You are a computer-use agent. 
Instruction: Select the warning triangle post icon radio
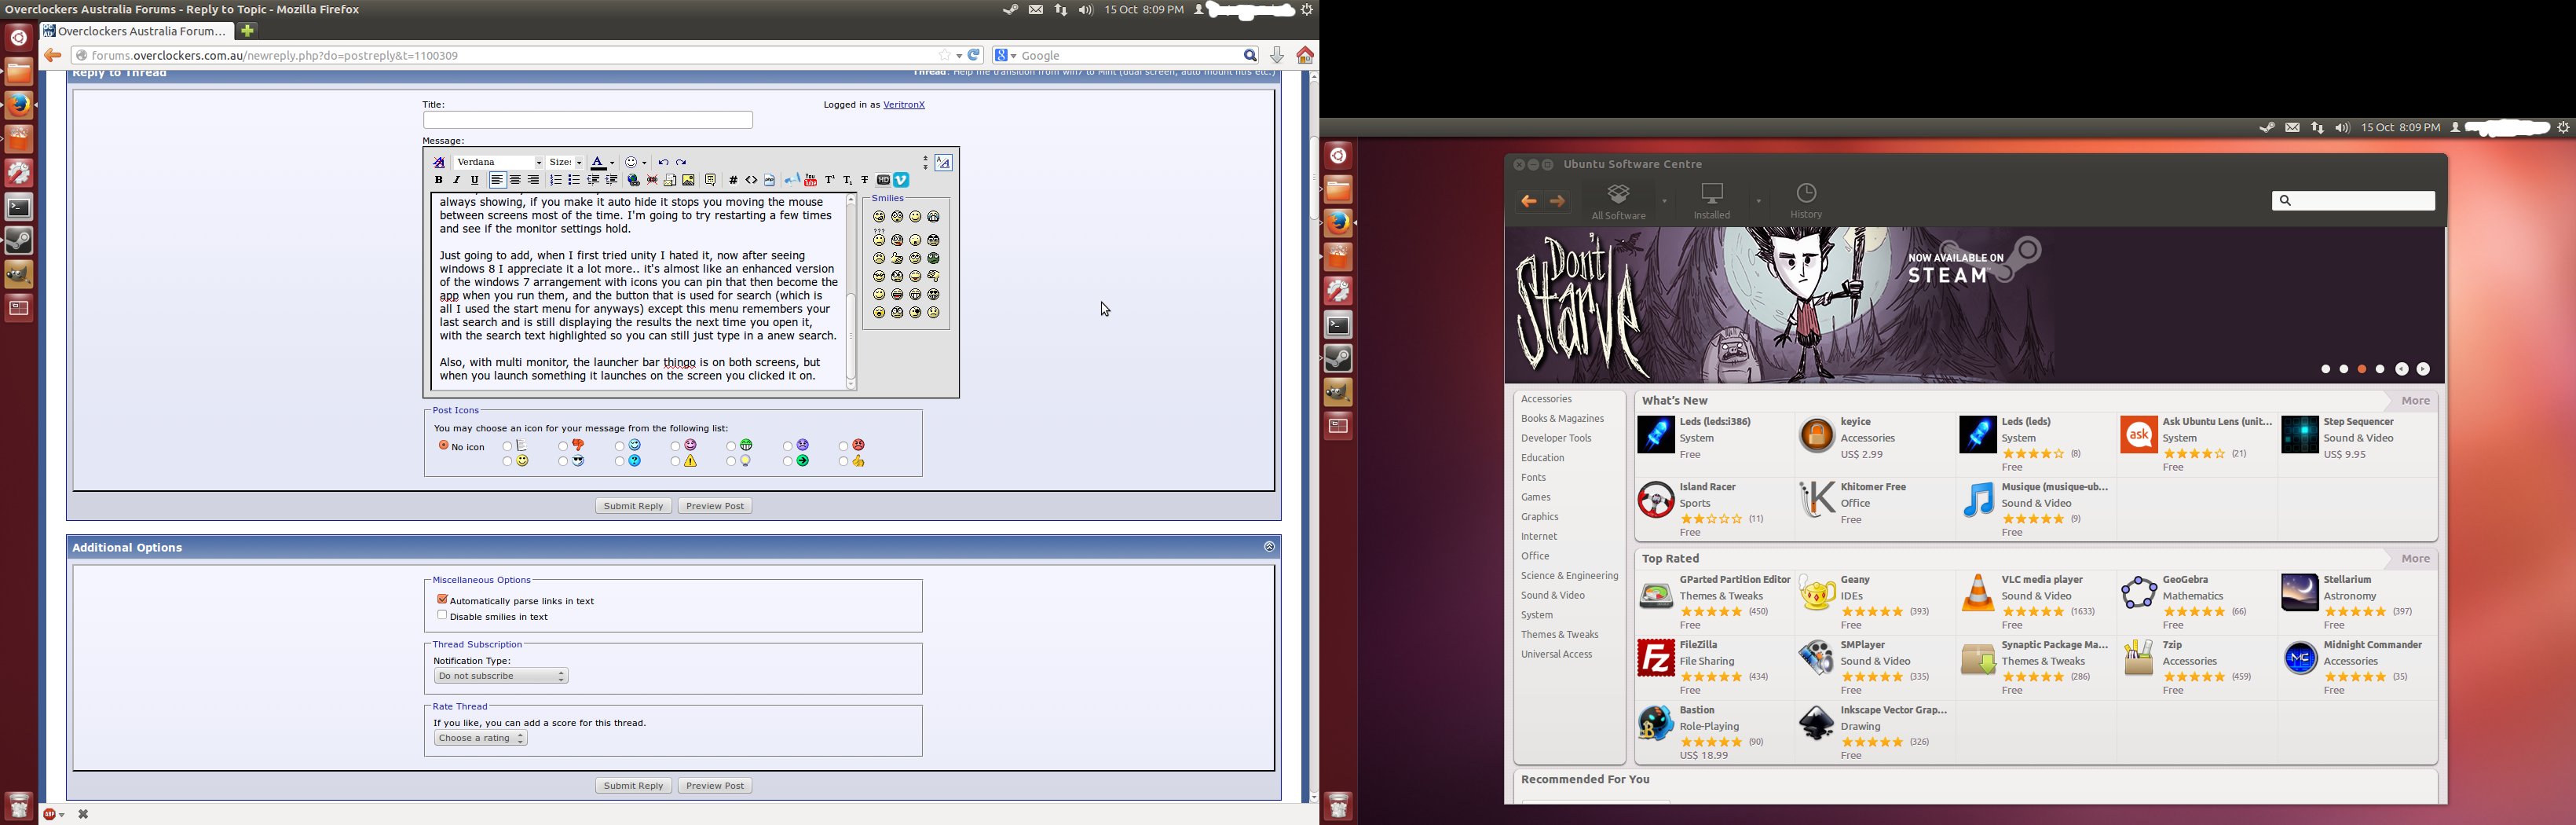pos(675,462)
